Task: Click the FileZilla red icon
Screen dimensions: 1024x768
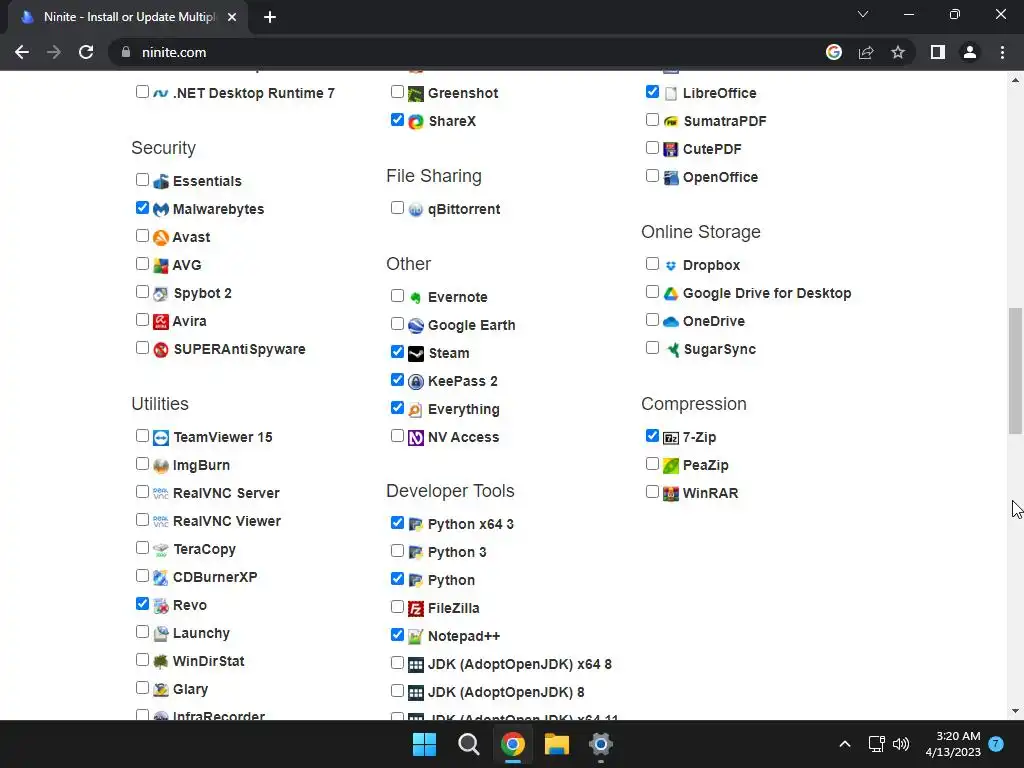Action: [x=416, y=609]
